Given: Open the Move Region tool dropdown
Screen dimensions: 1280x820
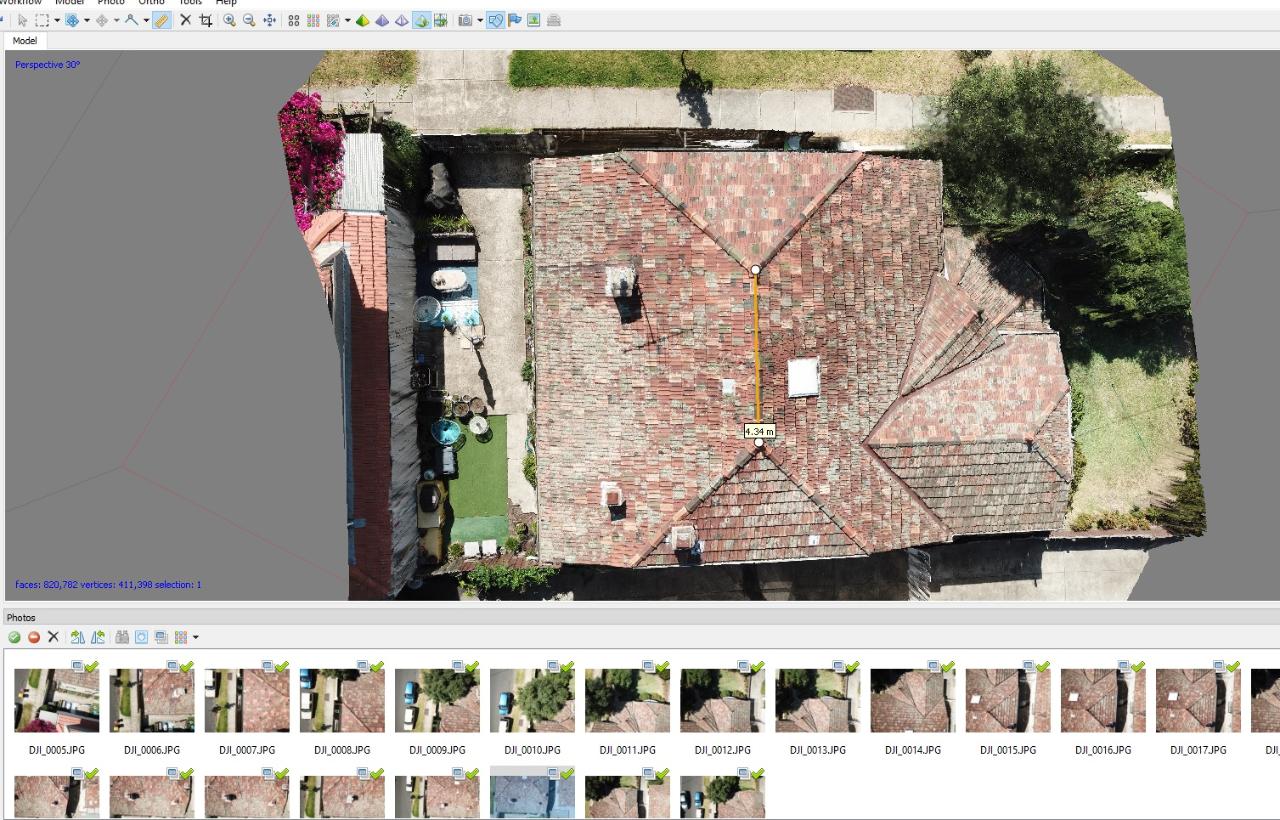Looking at the screenshot, I should point(86,20).
